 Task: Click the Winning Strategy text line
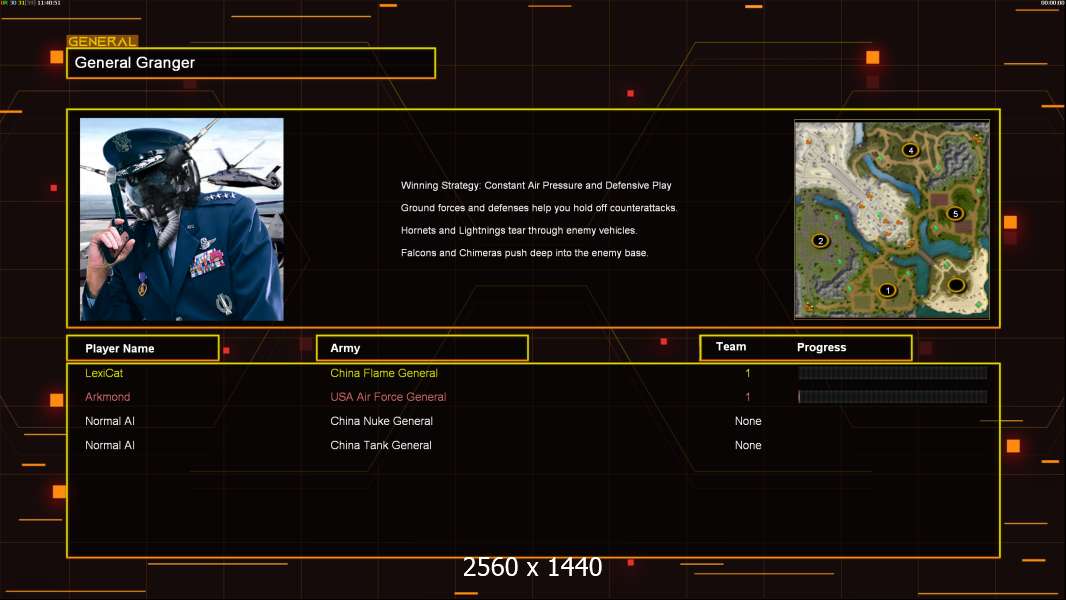(536, 186)
